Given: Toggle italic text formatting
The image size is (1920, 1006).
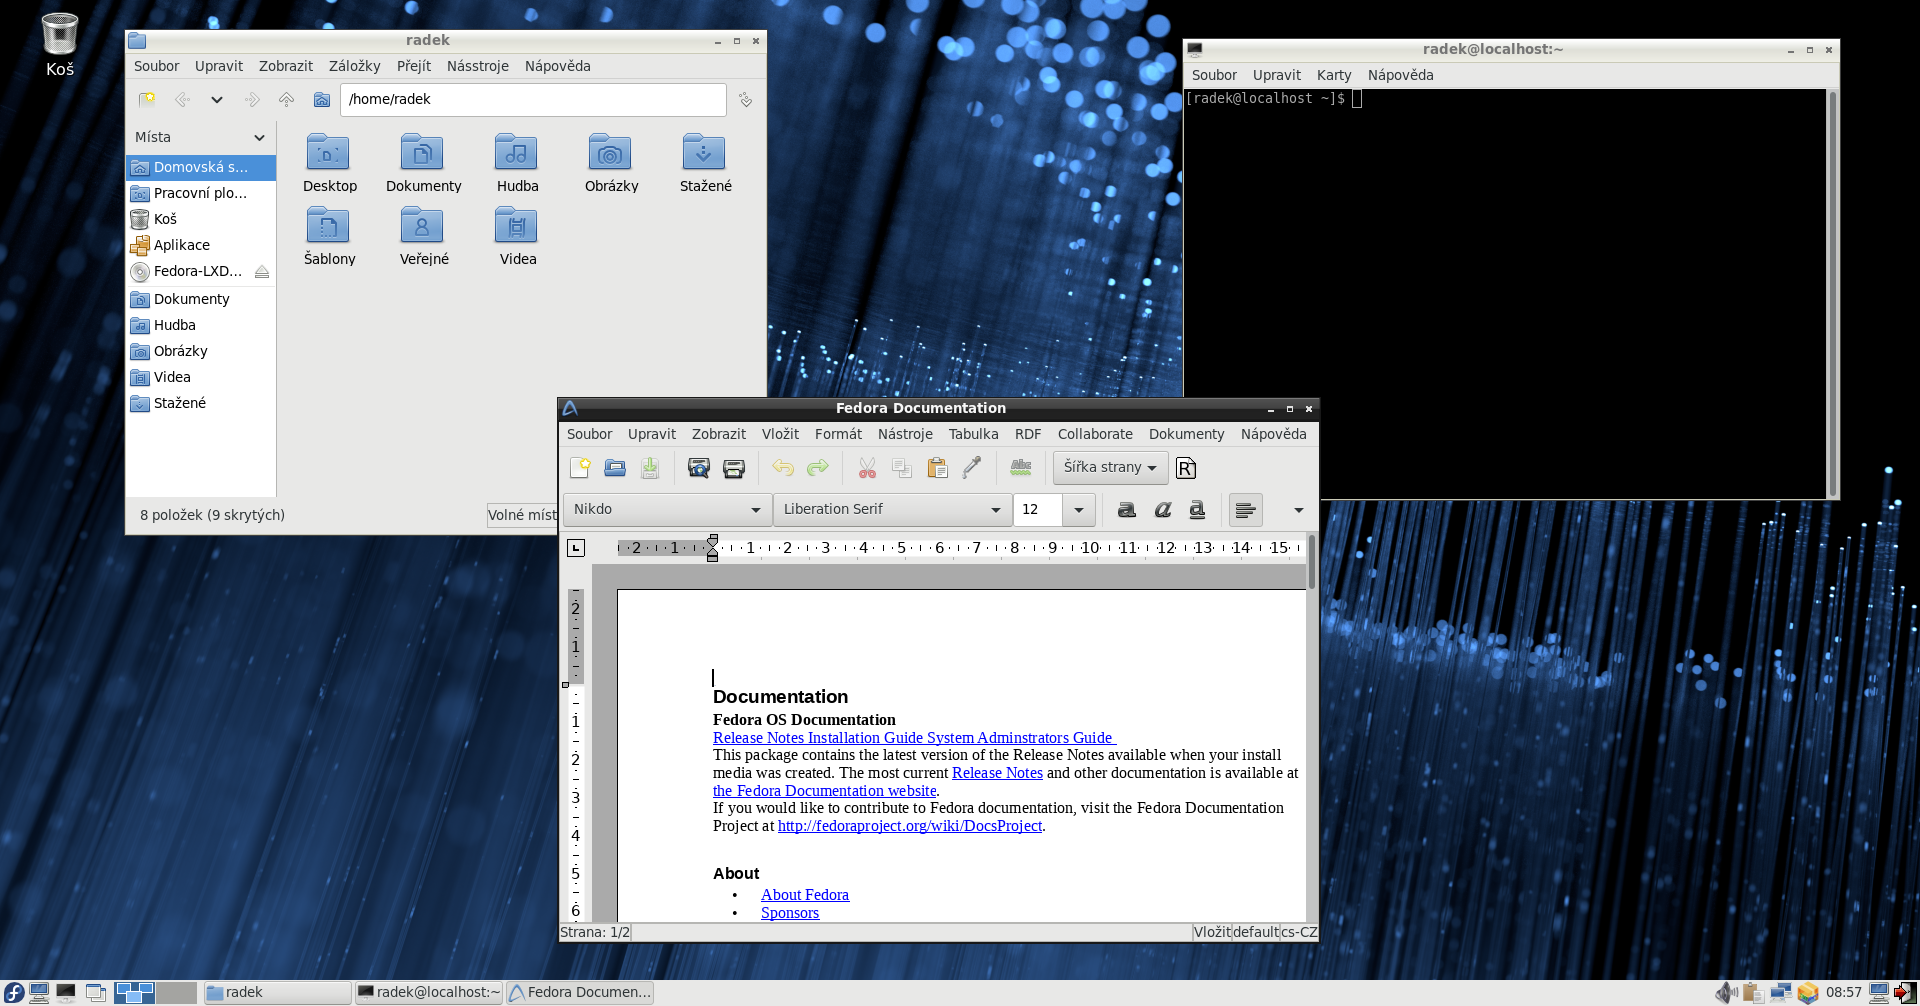Looking at the screenshot, I should pos(1162,510).
